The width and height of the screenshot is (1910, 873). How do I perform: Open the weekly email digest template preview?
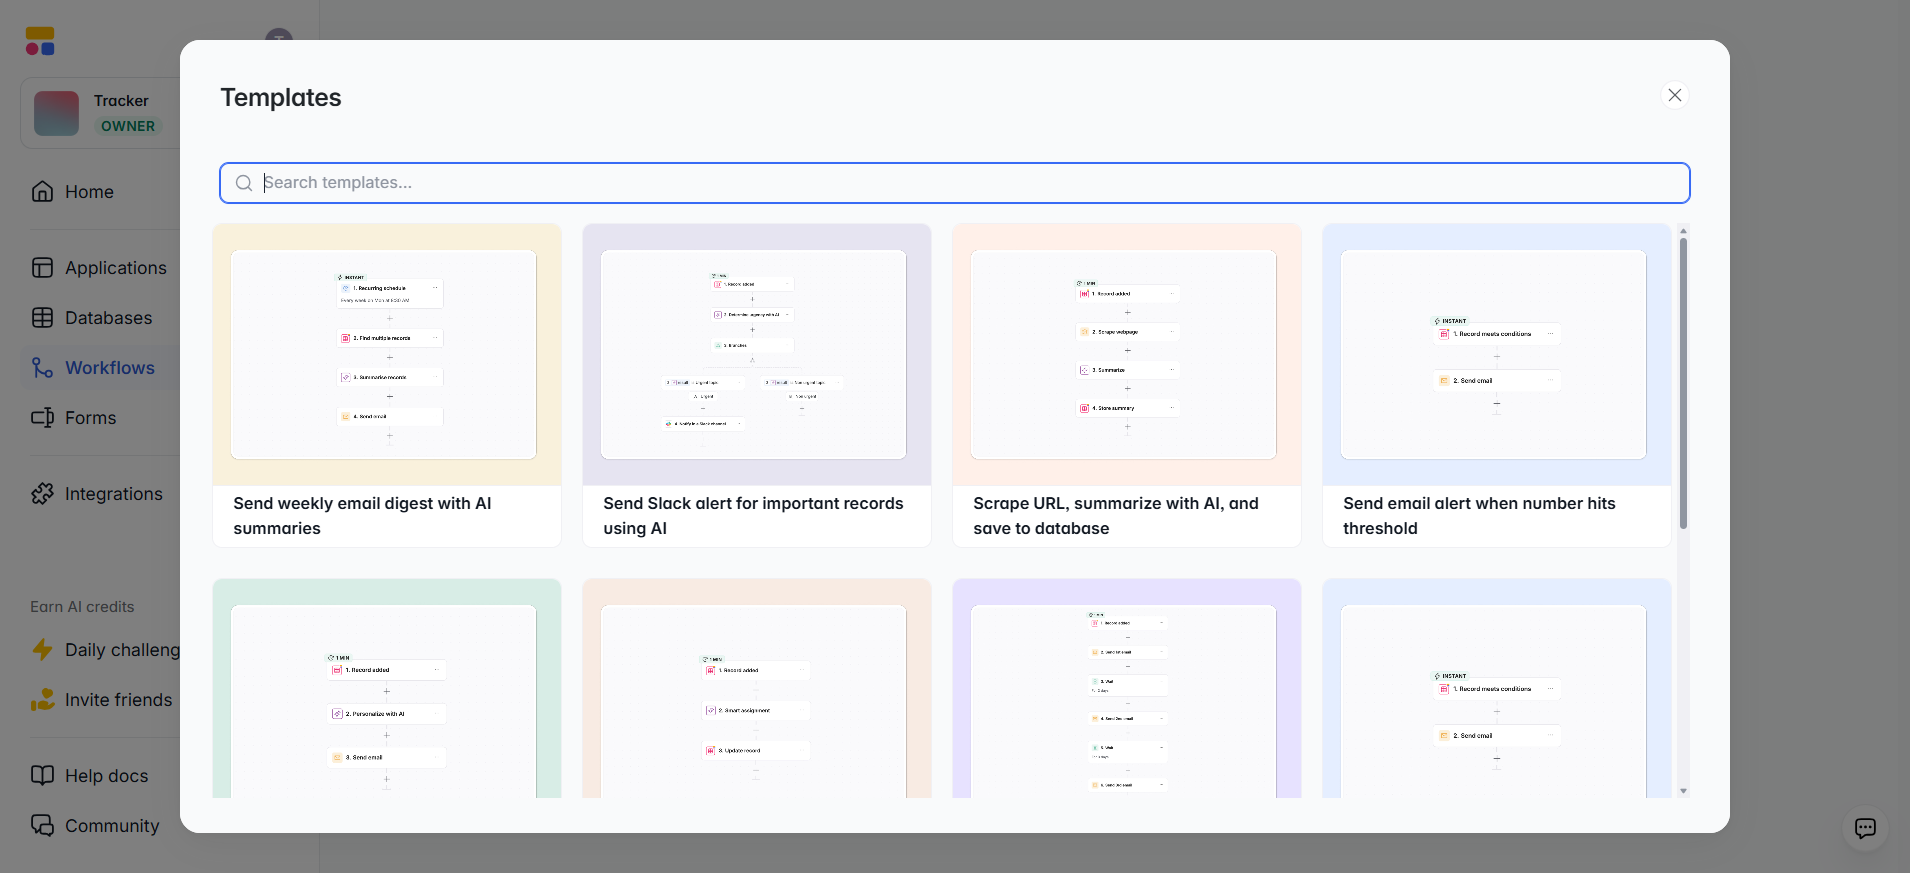click(x=384, y=355)
